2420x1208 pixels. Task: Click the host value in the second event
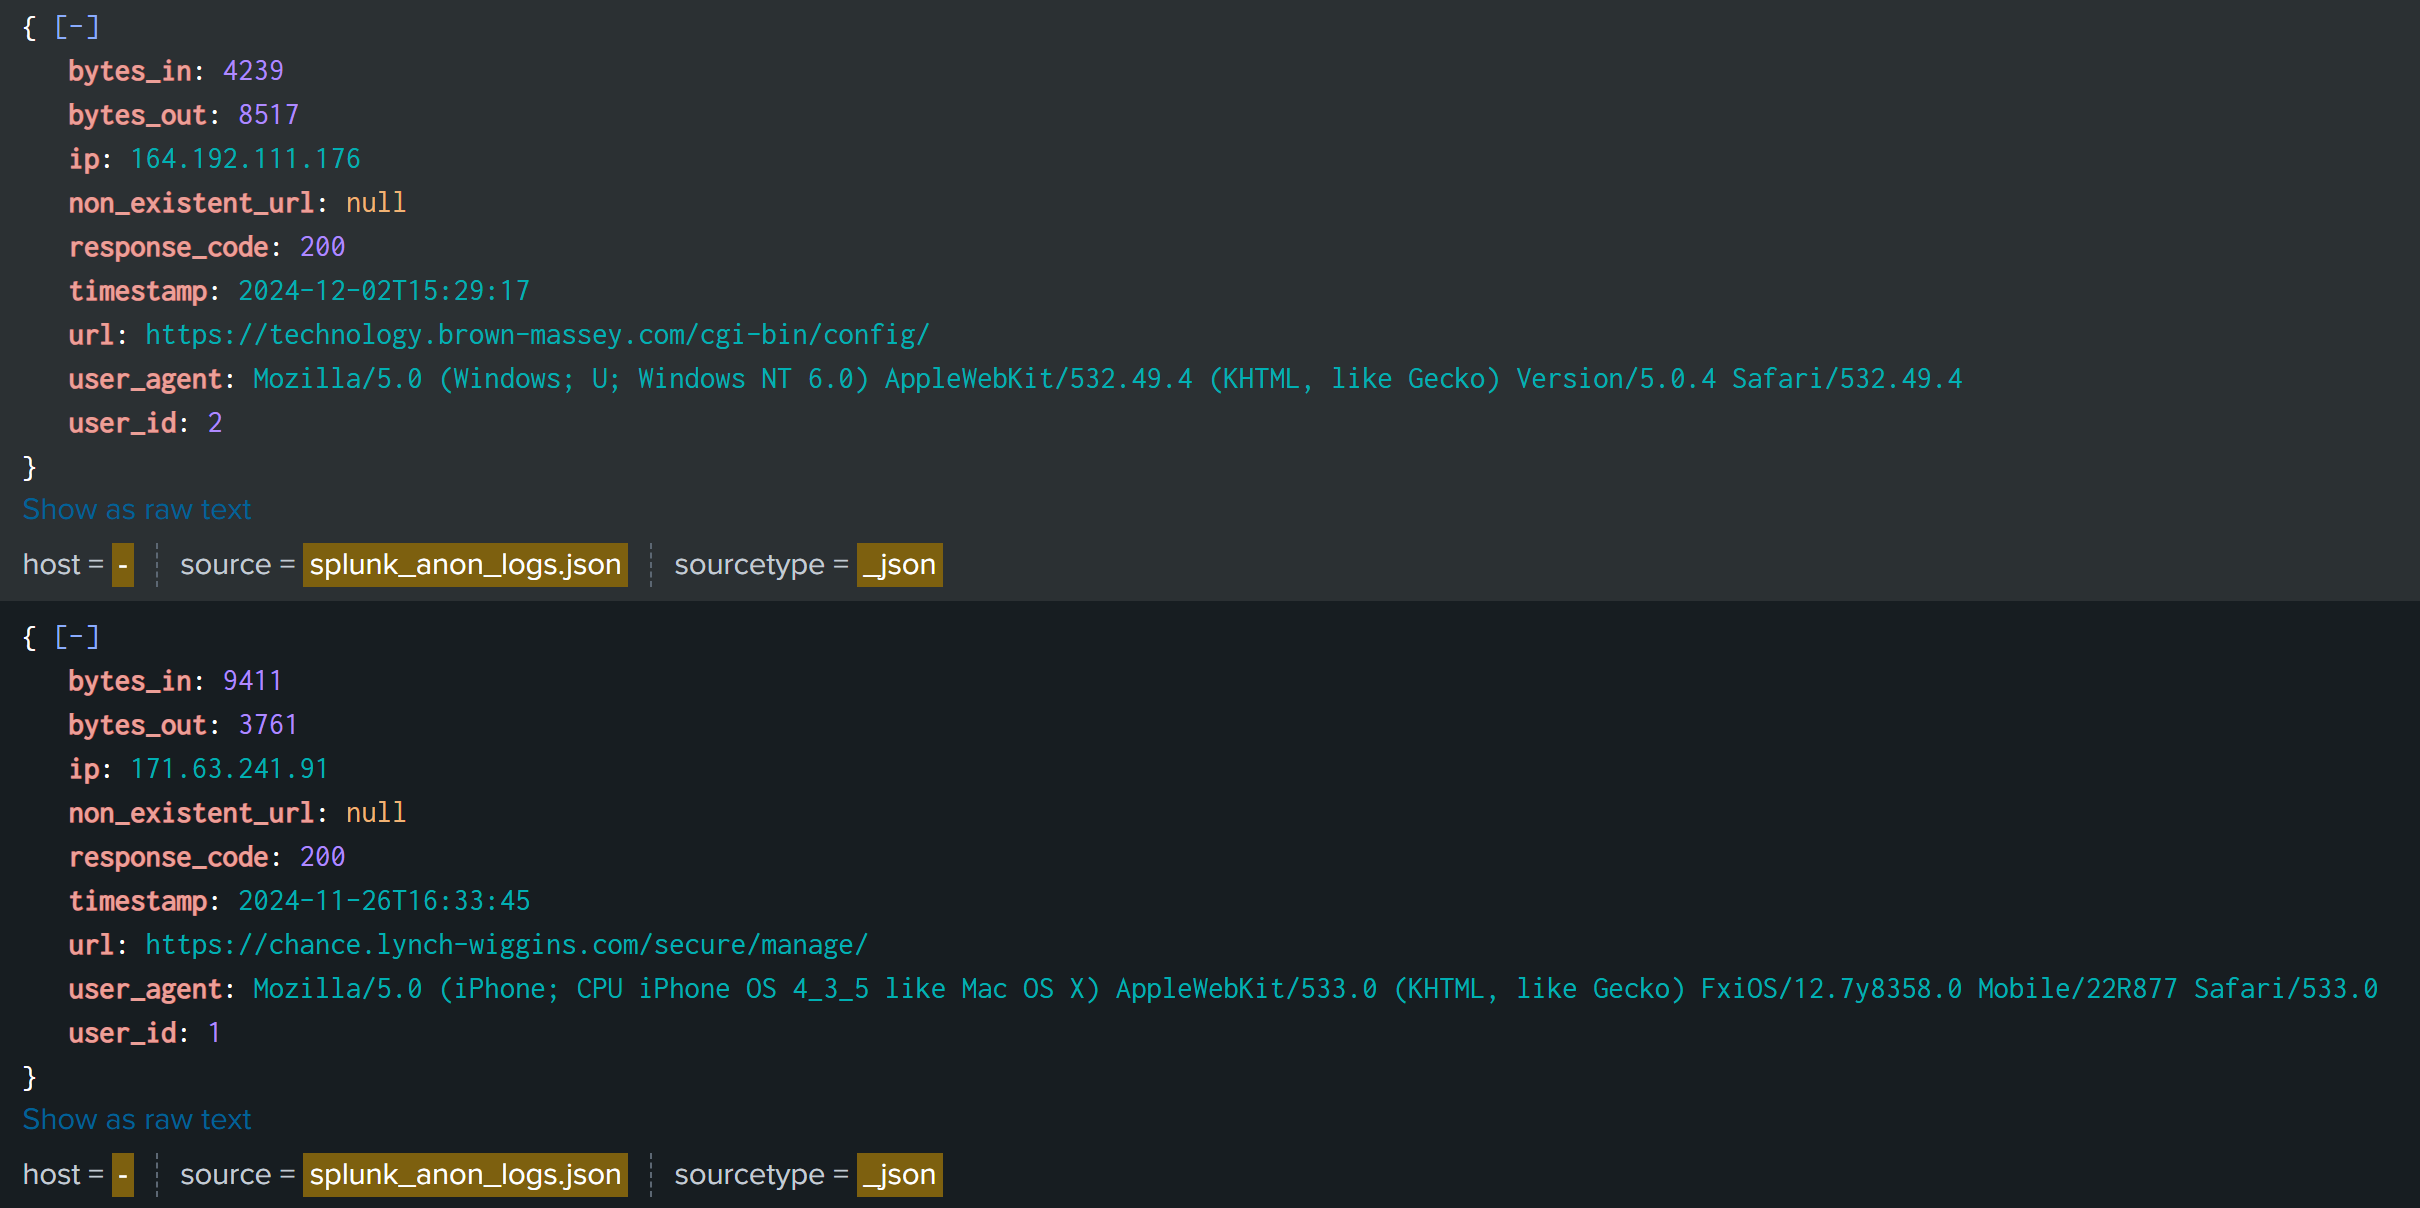[123, 1175]
